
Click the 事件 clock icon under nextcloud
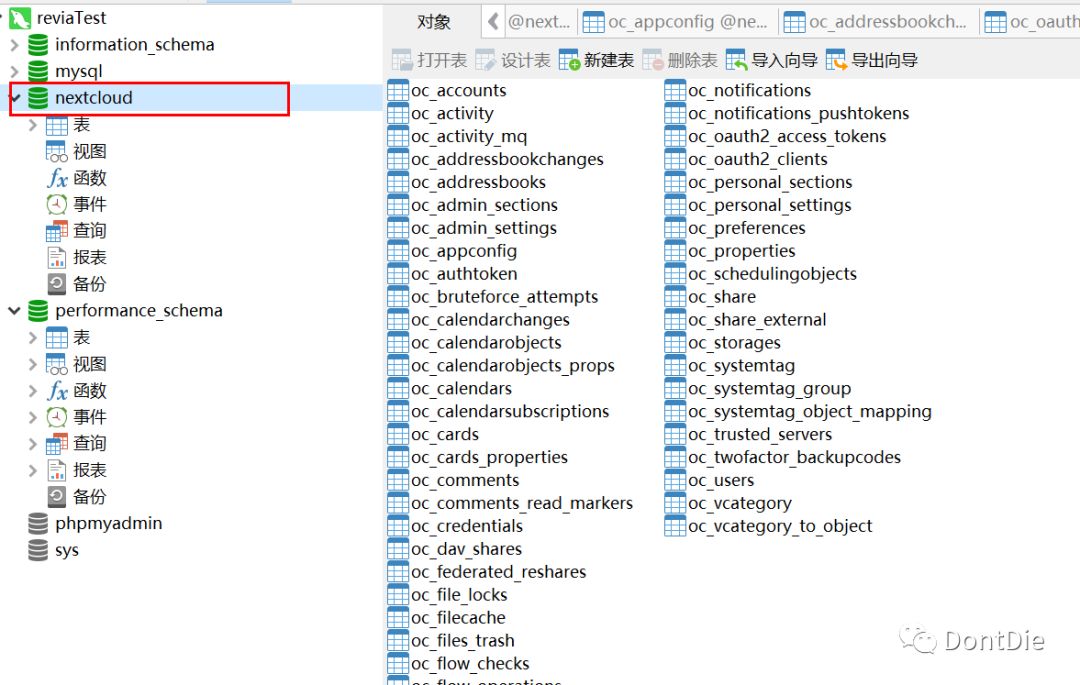coord(57,204)
